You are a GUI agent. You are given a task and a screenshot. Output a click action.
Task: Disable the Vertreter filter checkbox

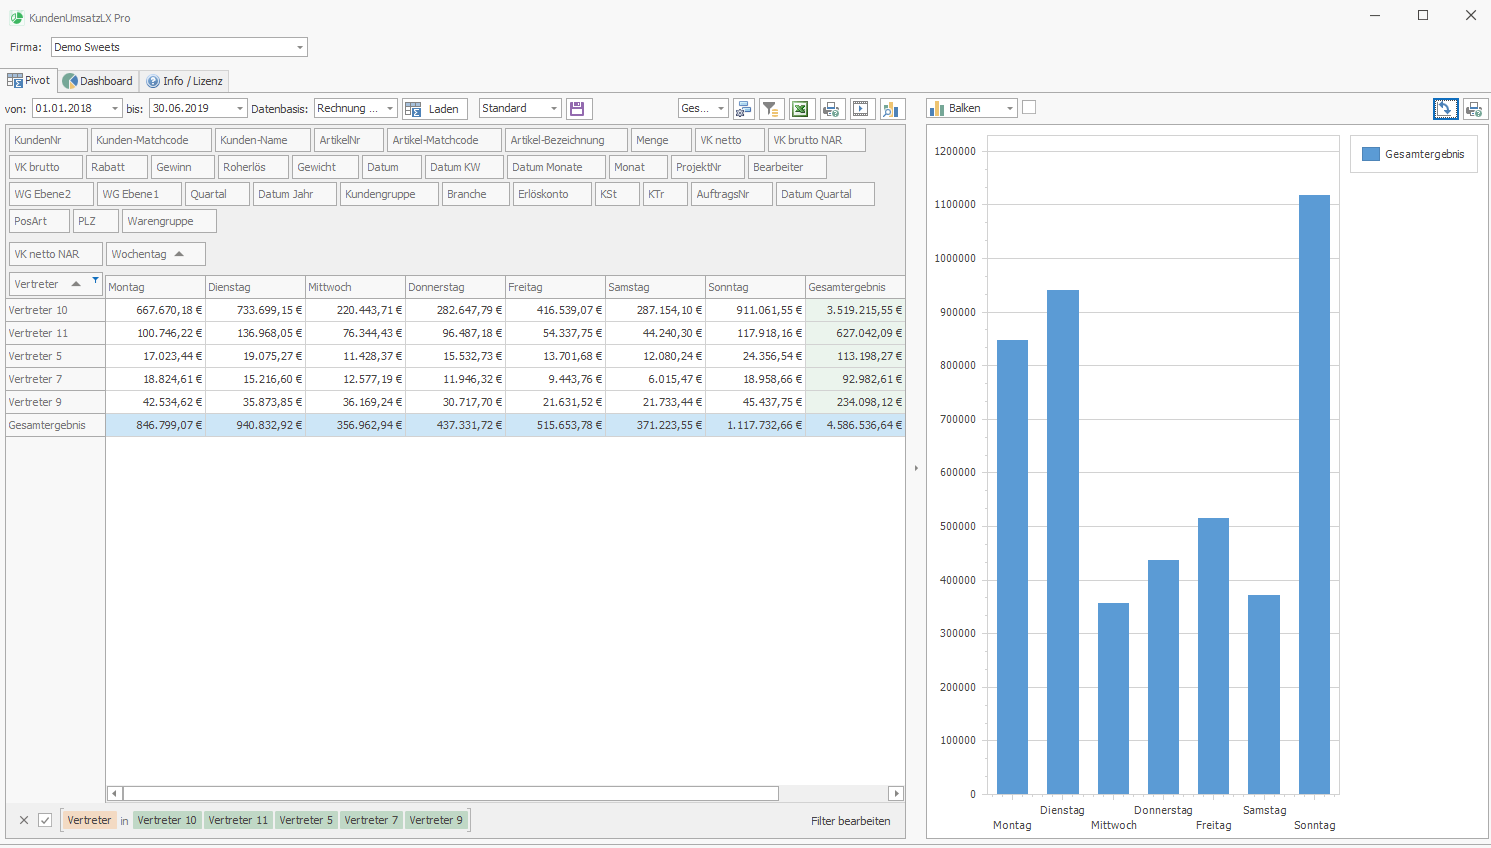[45, 820]
